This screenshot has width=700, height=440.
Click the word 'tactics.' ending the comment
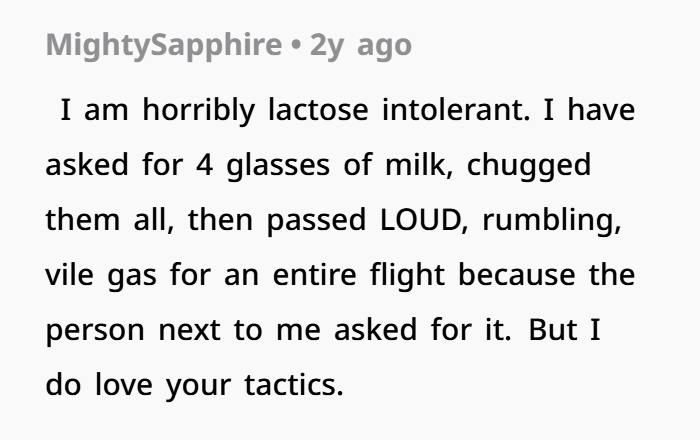[294, 385]
